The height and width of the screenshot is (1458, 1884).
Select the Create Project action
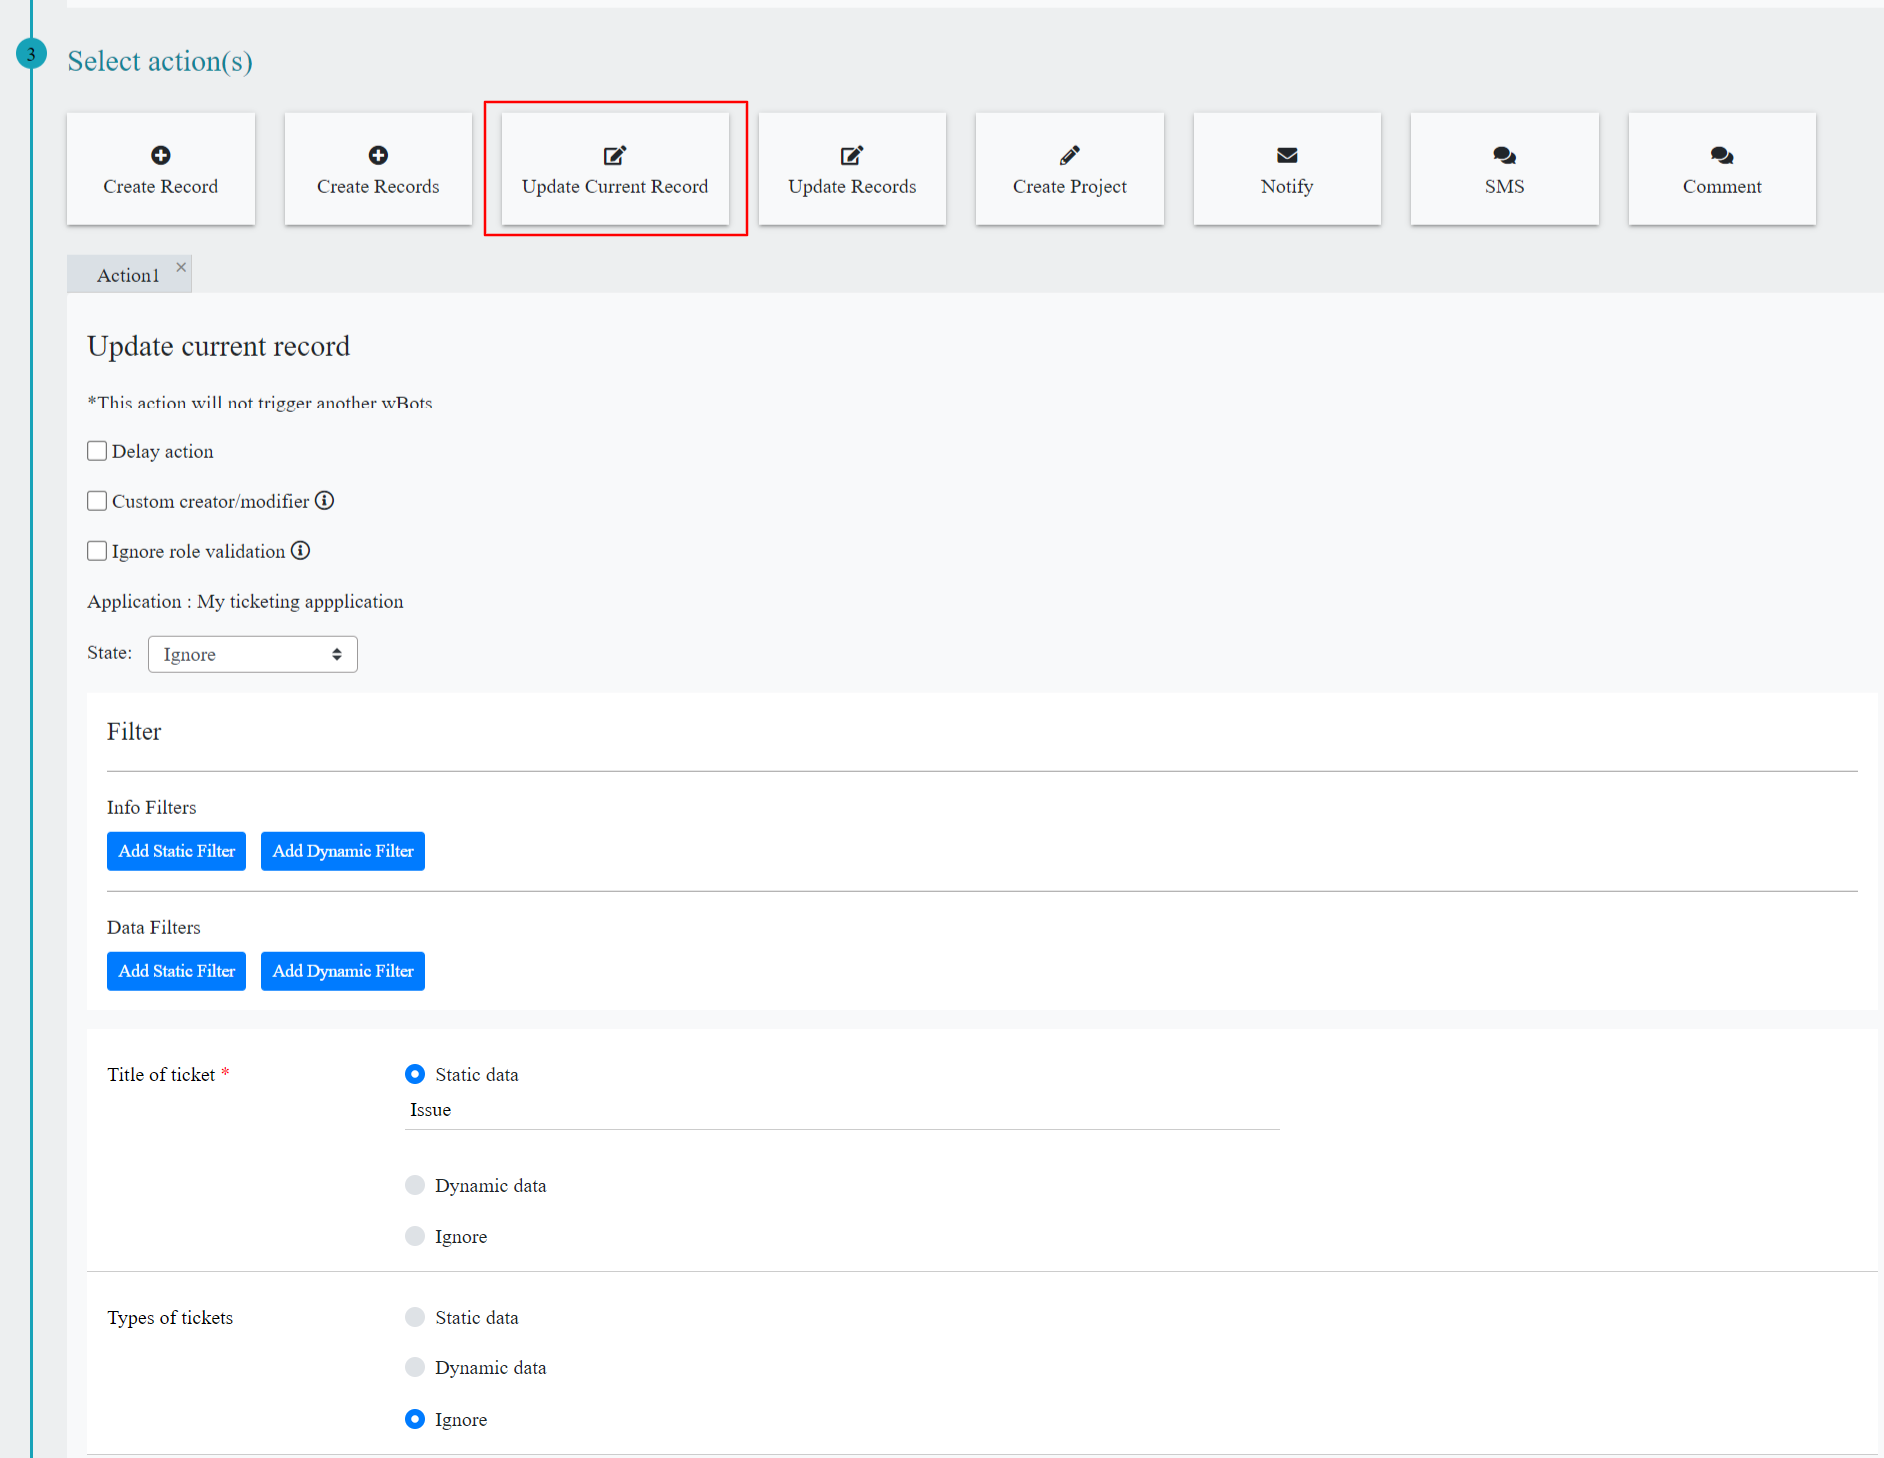pyautogui.click(x=1070, y=169)
